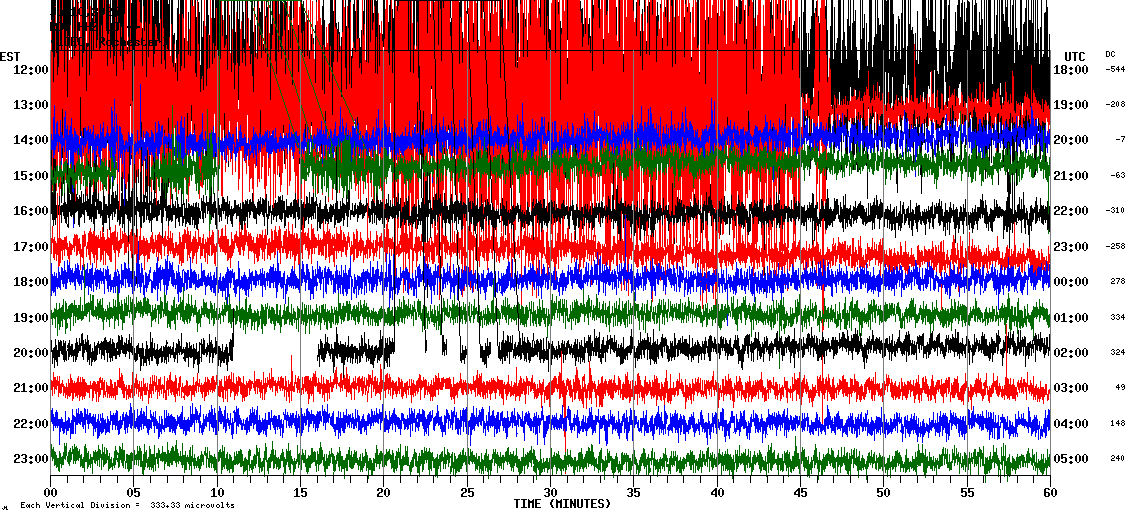1130x519 pixels.
Task: Select the DC offset value 240
Action: [x=1117, y=459]
